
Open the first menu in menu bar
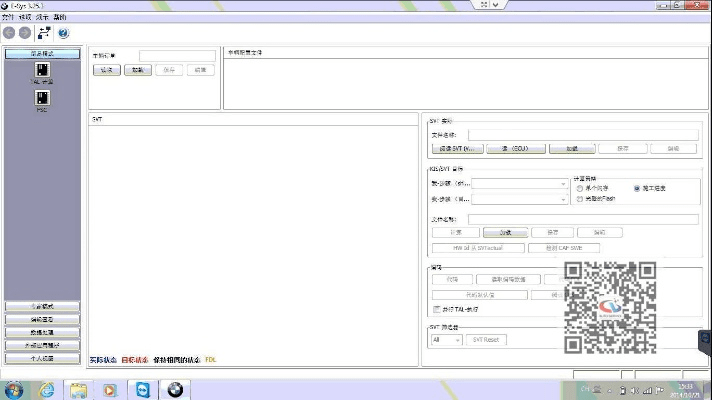[x=8, y=17]
